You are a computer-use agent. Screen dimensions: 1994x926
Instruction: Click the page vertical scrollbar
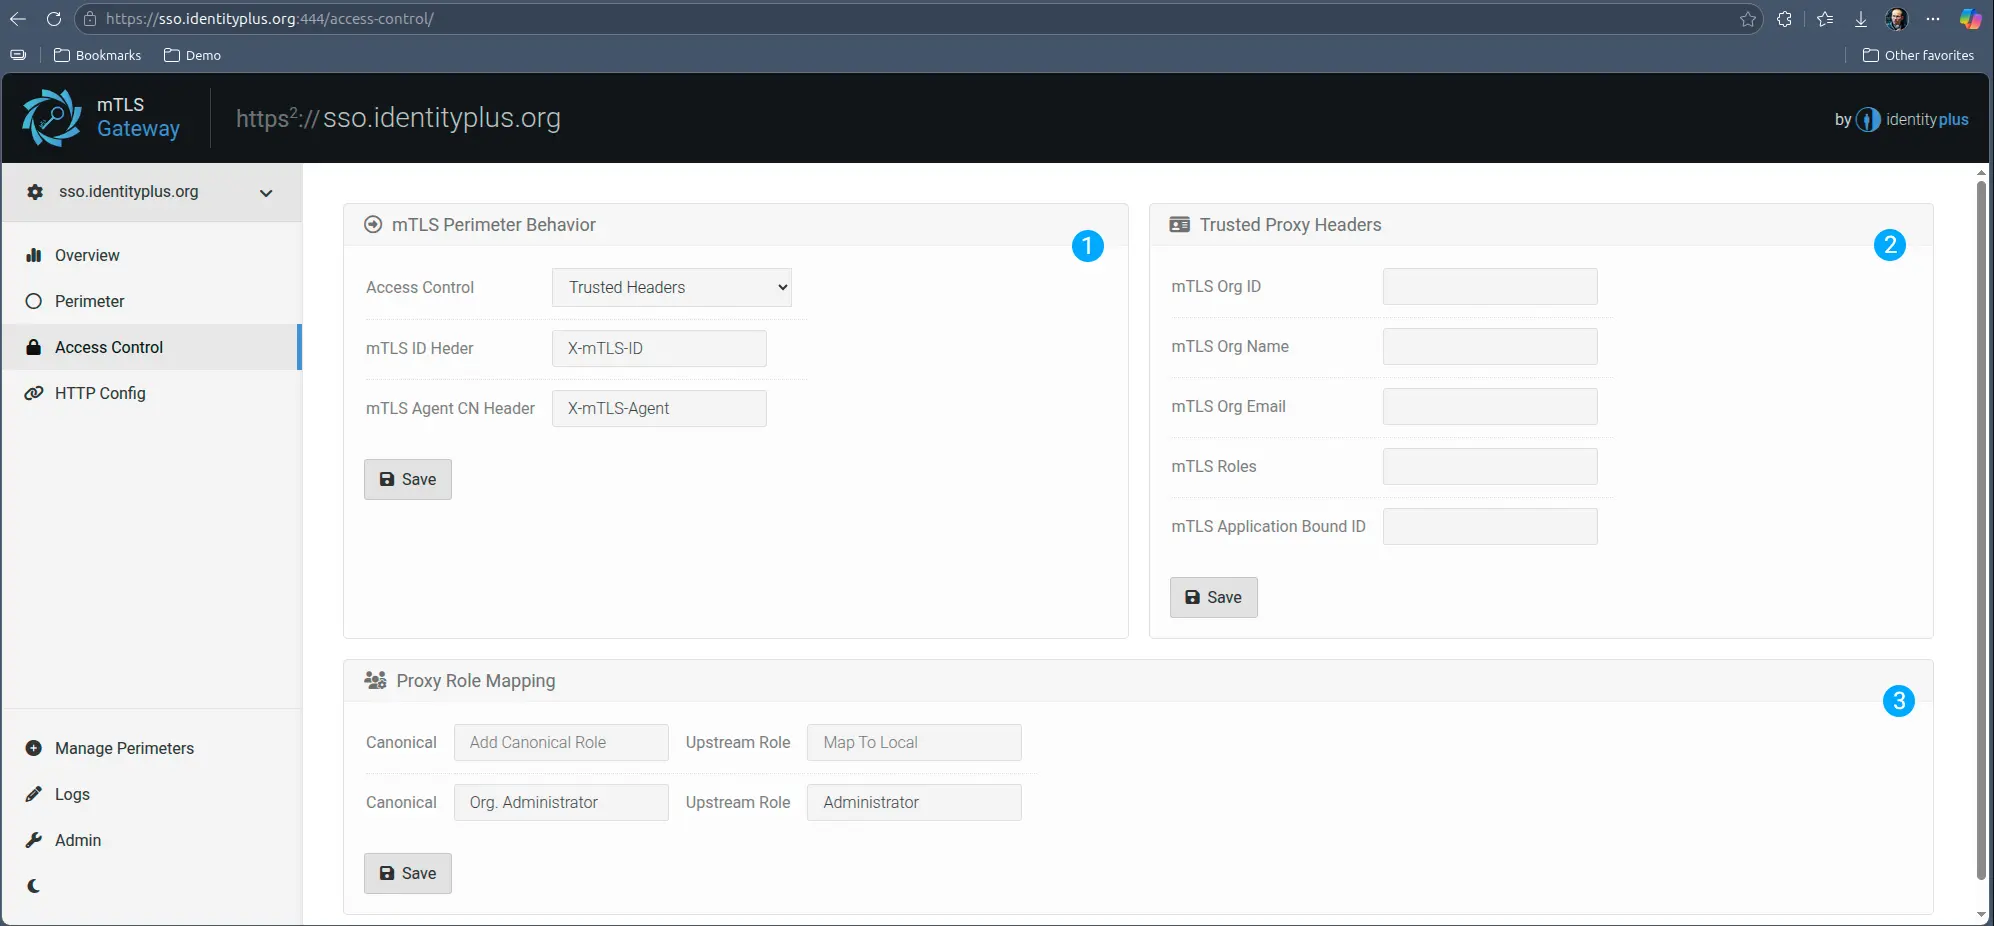point(1980,530)
